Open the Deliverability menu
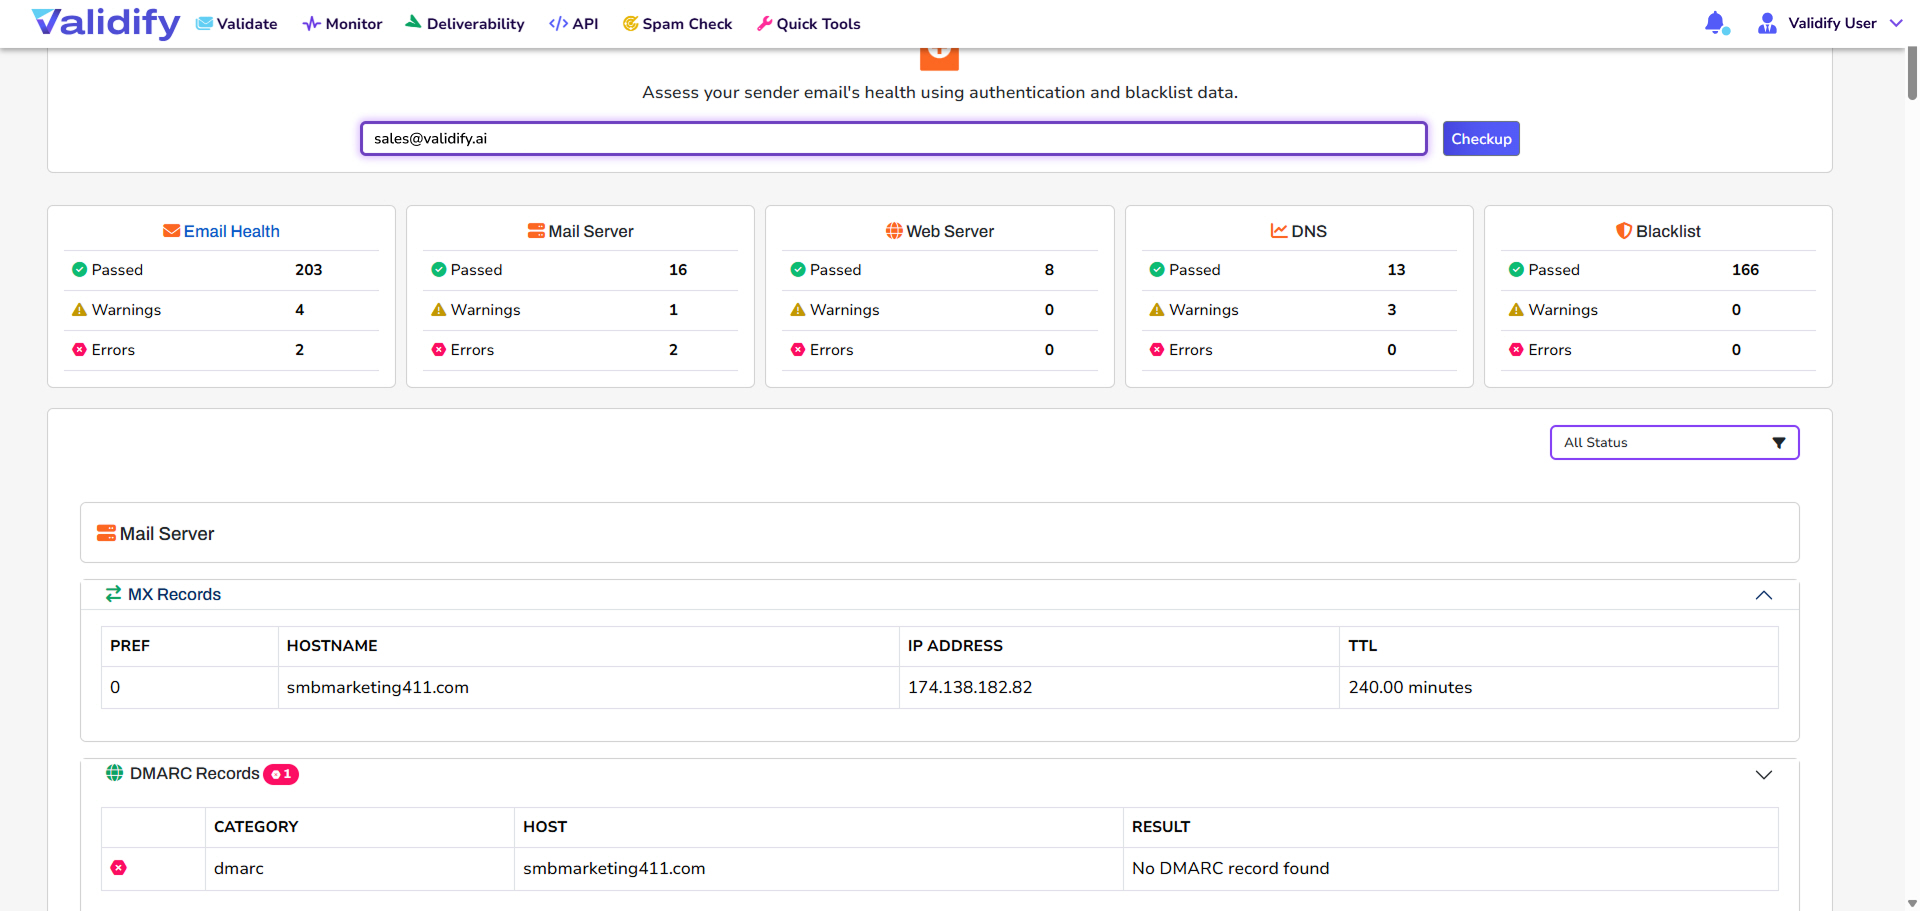This screenshot has height=911, width=1920. click(x=465, y=23)
